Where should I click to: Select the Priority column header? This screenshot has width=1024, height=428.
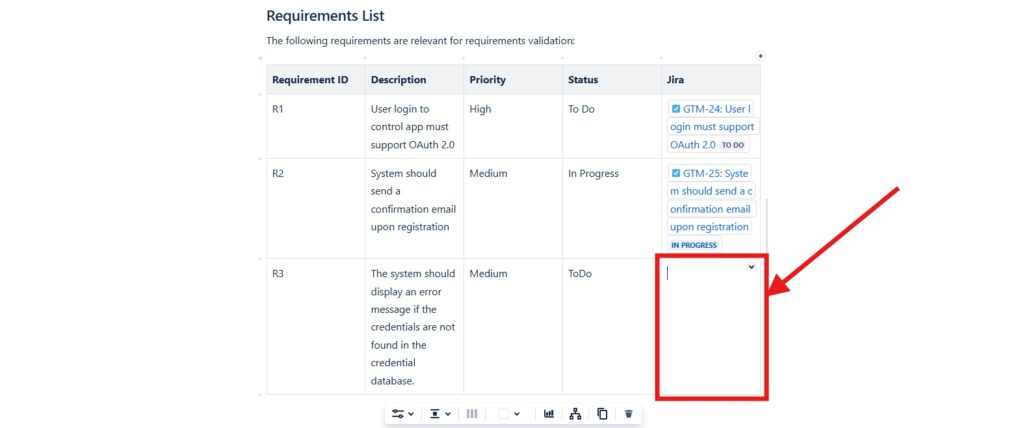click(487, 80)
